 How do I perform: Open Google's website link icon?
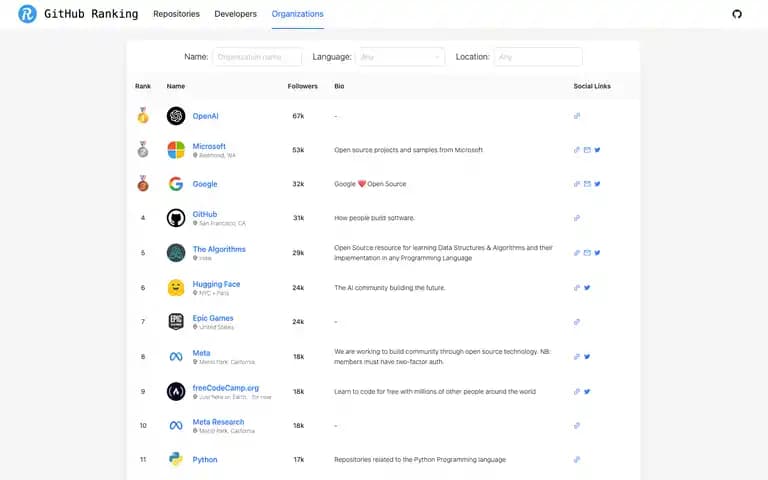coord(577,184)
